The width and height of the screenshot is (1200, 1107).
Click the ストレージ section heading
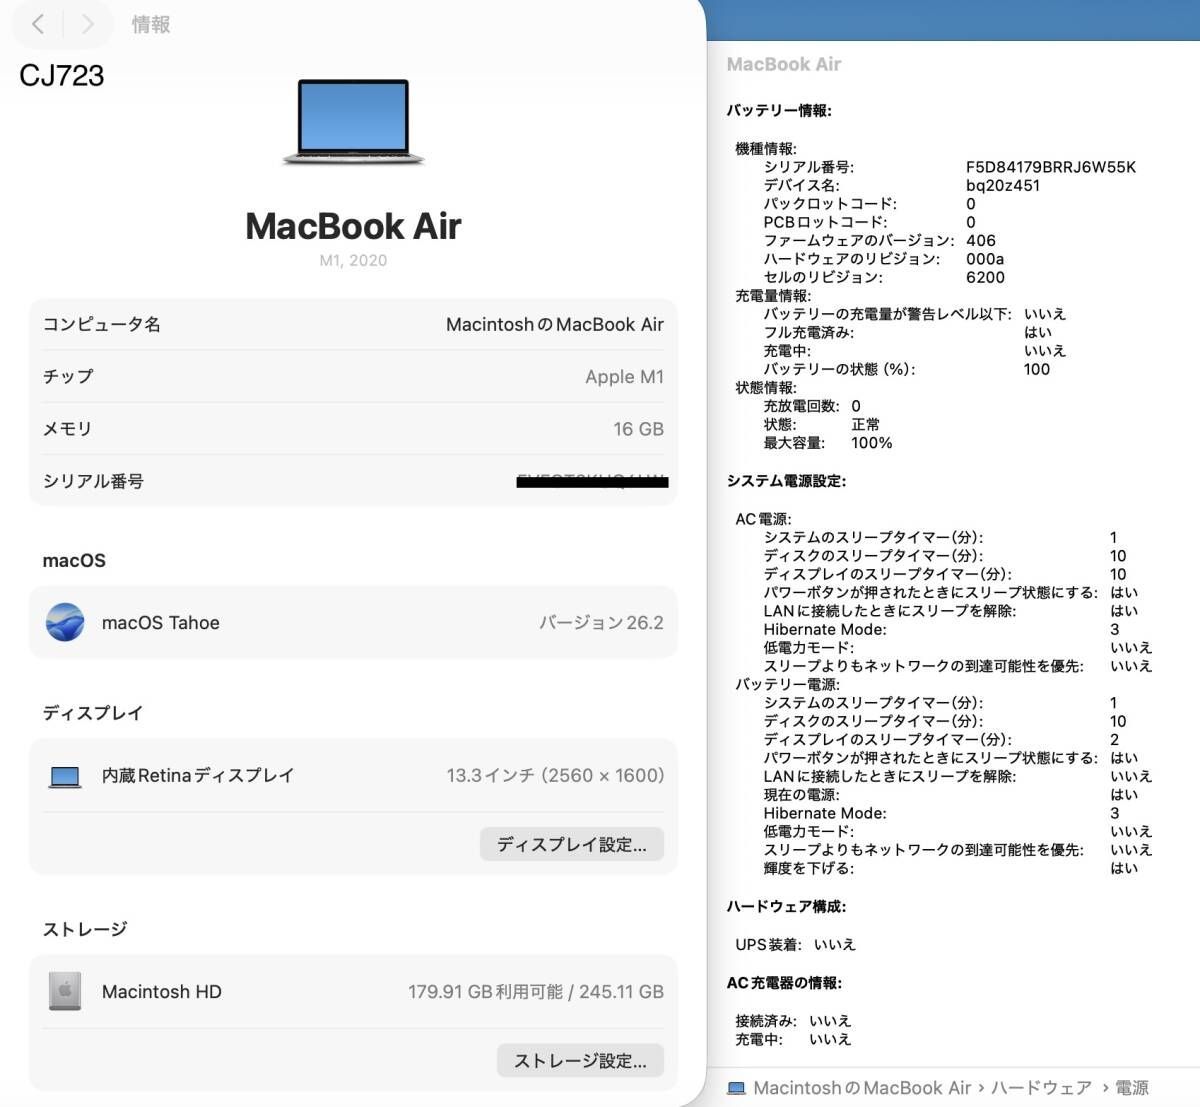85,929
